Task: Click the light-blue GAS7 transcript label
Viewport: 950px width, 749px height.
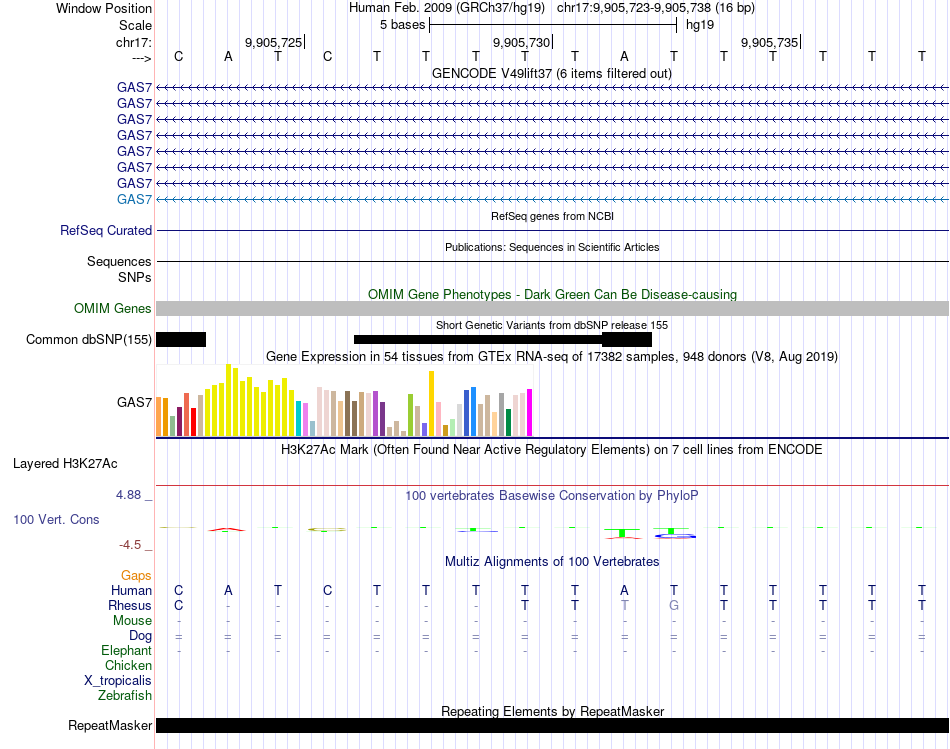Action: [x=134, y=199]
